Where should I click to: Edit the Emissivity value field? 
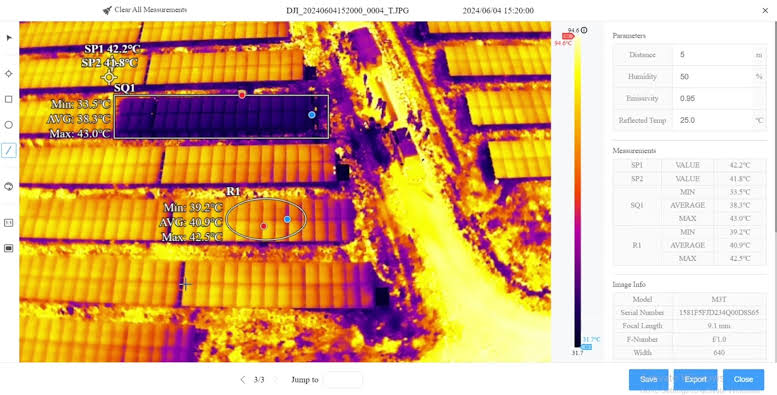click(713, 99)
